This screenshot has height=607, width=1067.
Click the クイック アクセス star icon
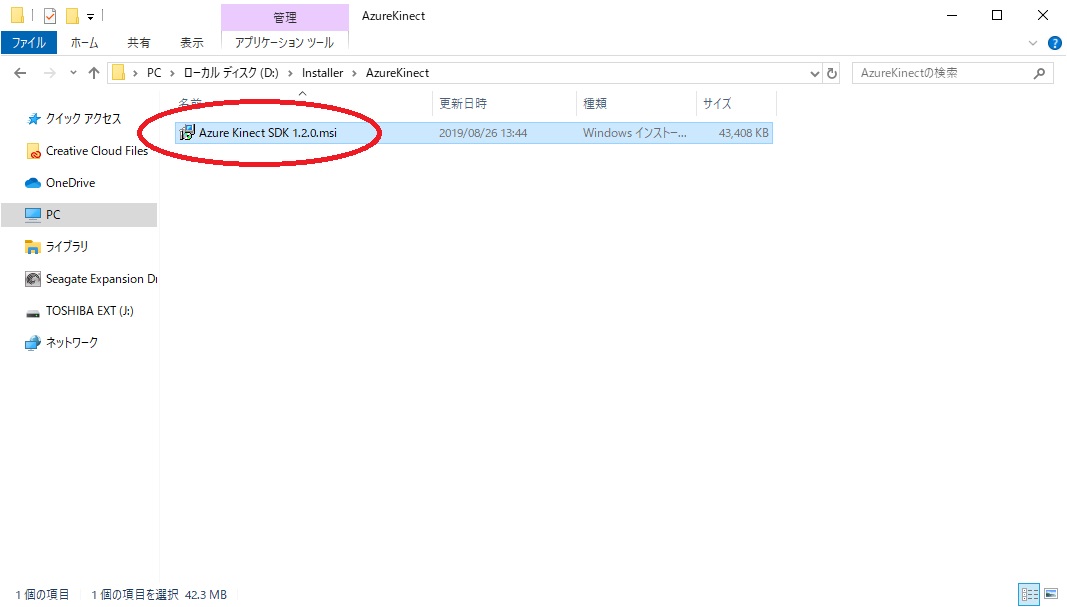click(33, 119)
